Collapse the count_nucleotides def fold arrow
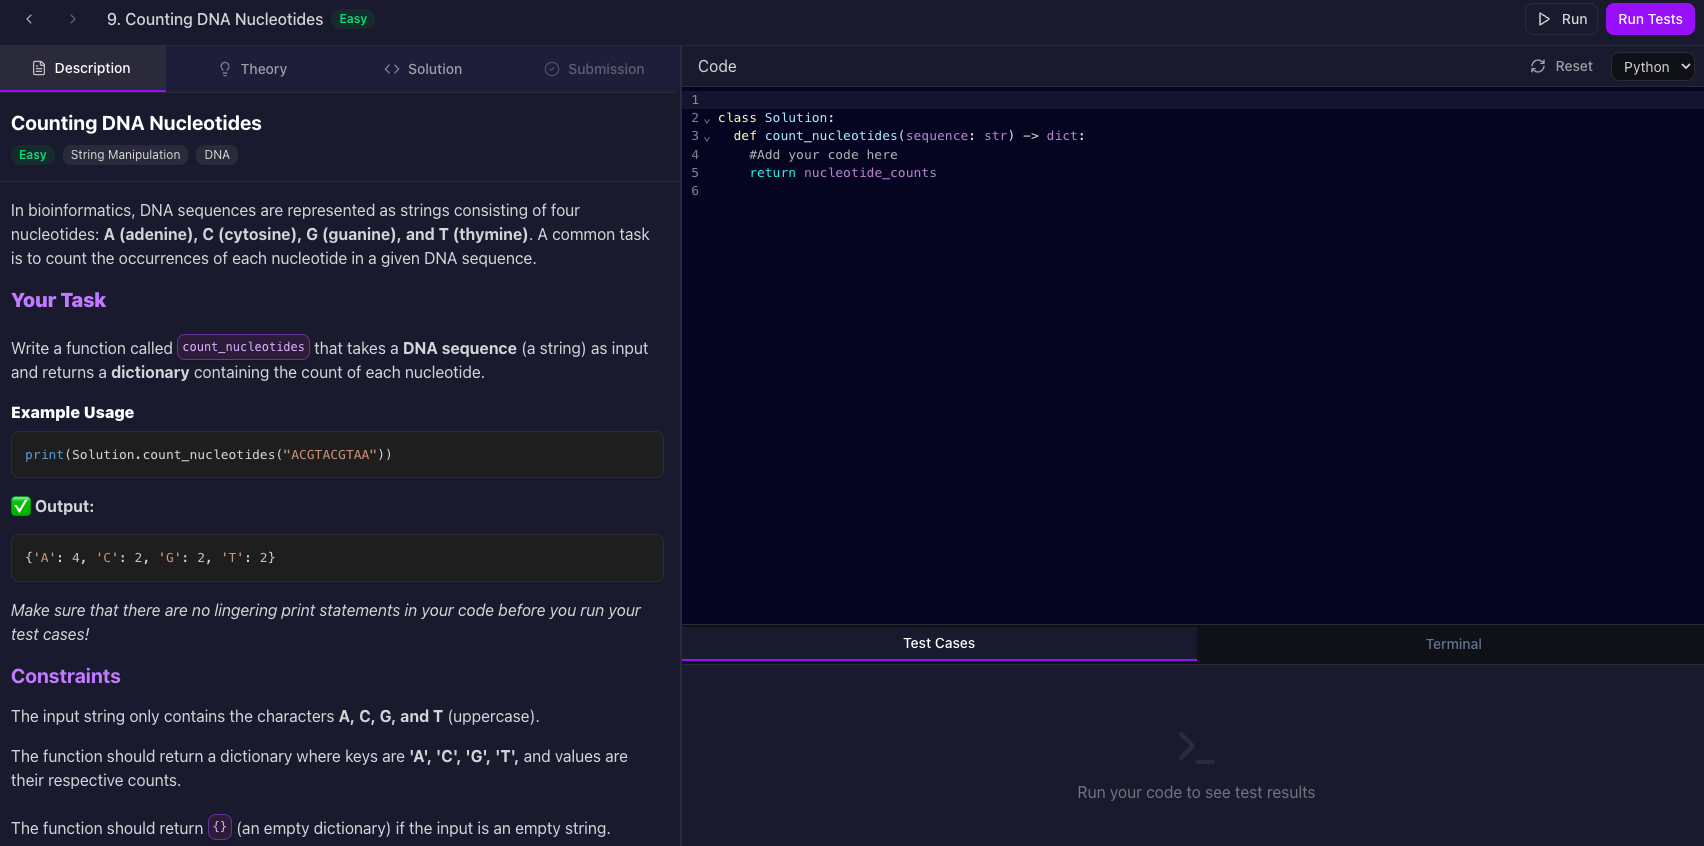Screen dimensions: 1704x846 707,138
